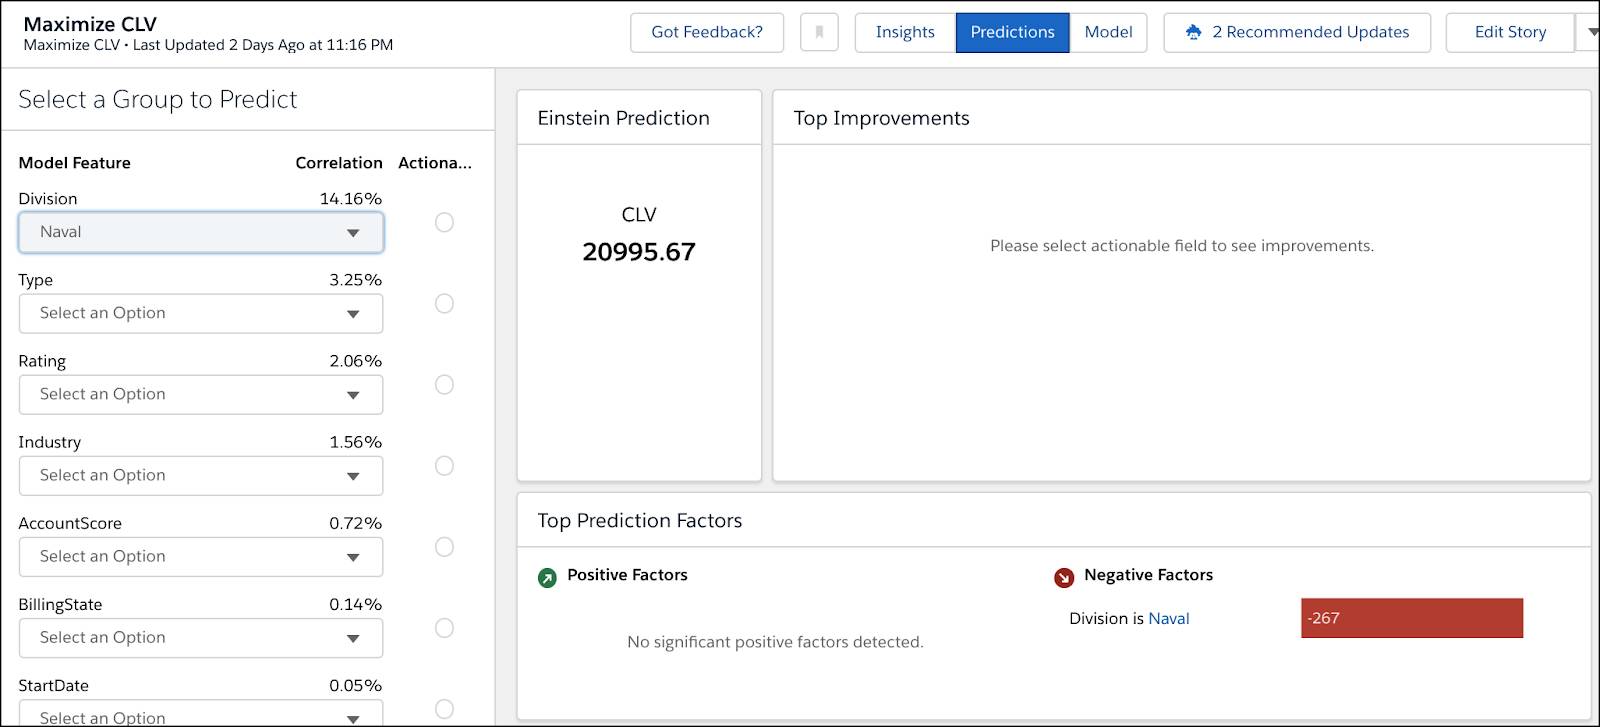Image resolution: width=1600 pixels, height=727 pixels.
Task: Click the Einstein Prediction heading
Action: pyautogui.click(x=623, y=118)
